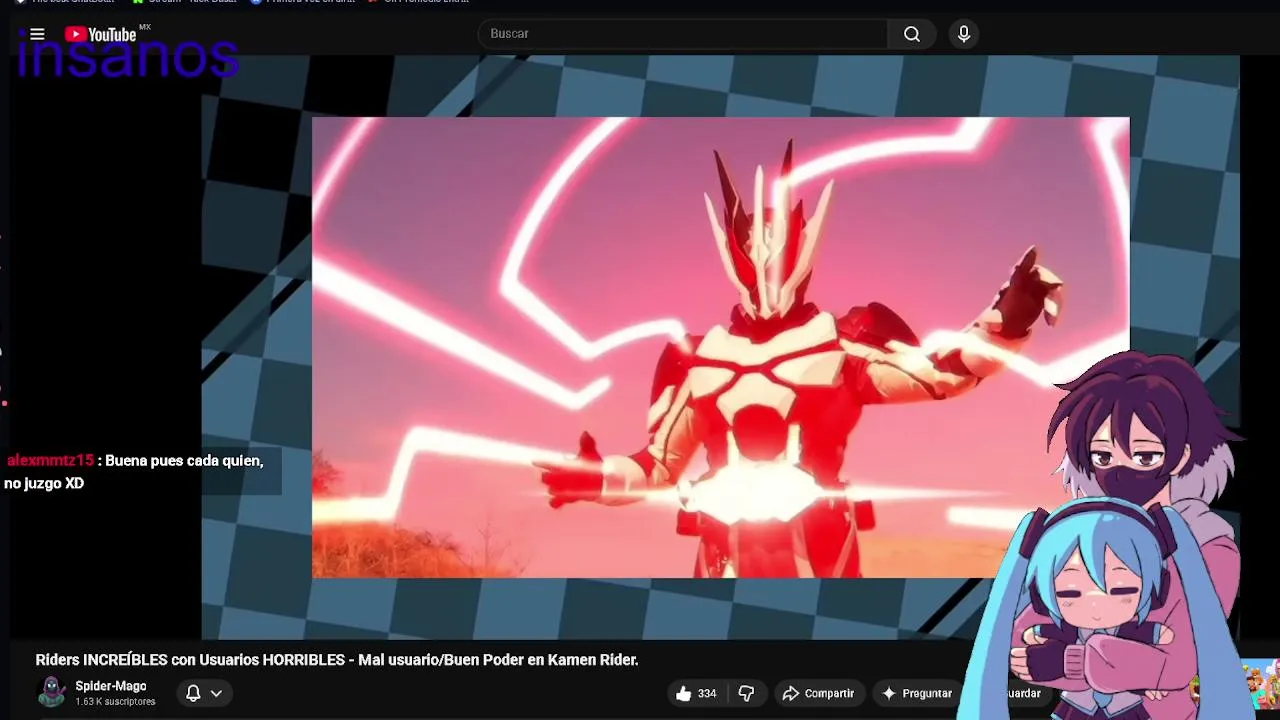Open the YouTube hamburger guide menu
Screen dimensions: 1280x720
(37, 34)
